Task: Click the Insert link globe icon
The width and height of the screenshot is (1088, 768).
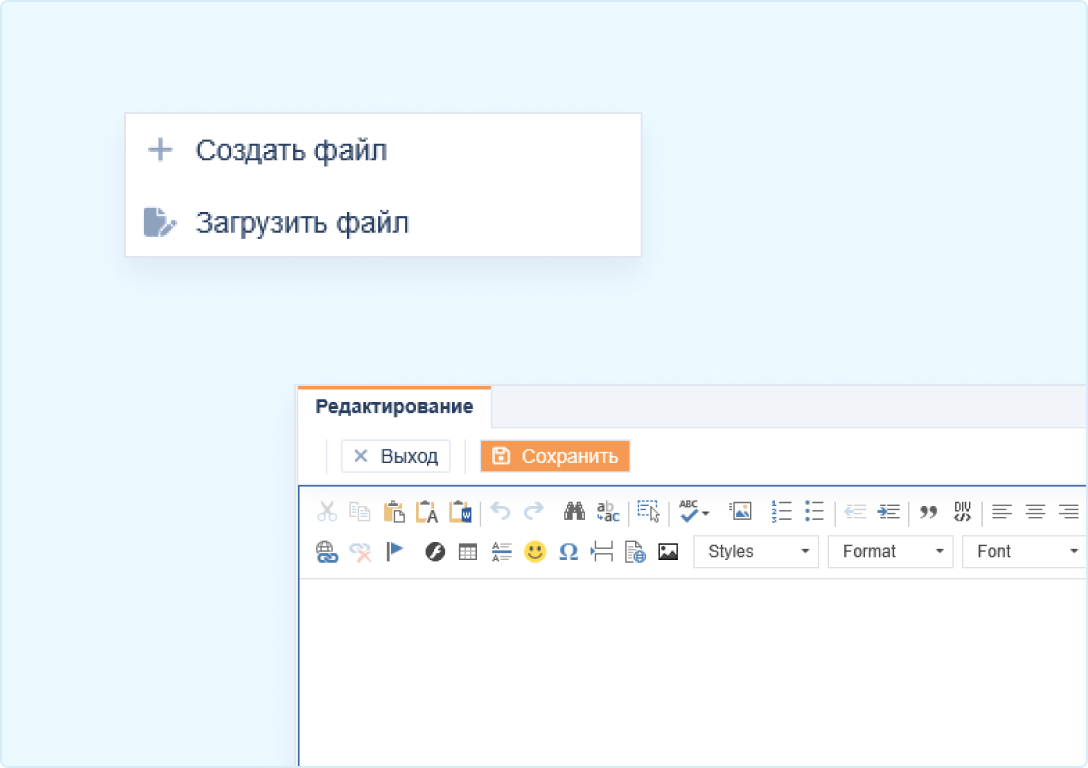Action: click(x=327, y=552)
